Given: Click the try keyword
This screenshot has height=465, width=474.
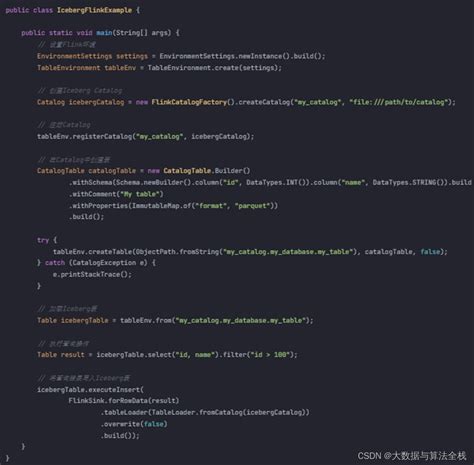Looking at the screenshot, I should (x=43, y=240).
